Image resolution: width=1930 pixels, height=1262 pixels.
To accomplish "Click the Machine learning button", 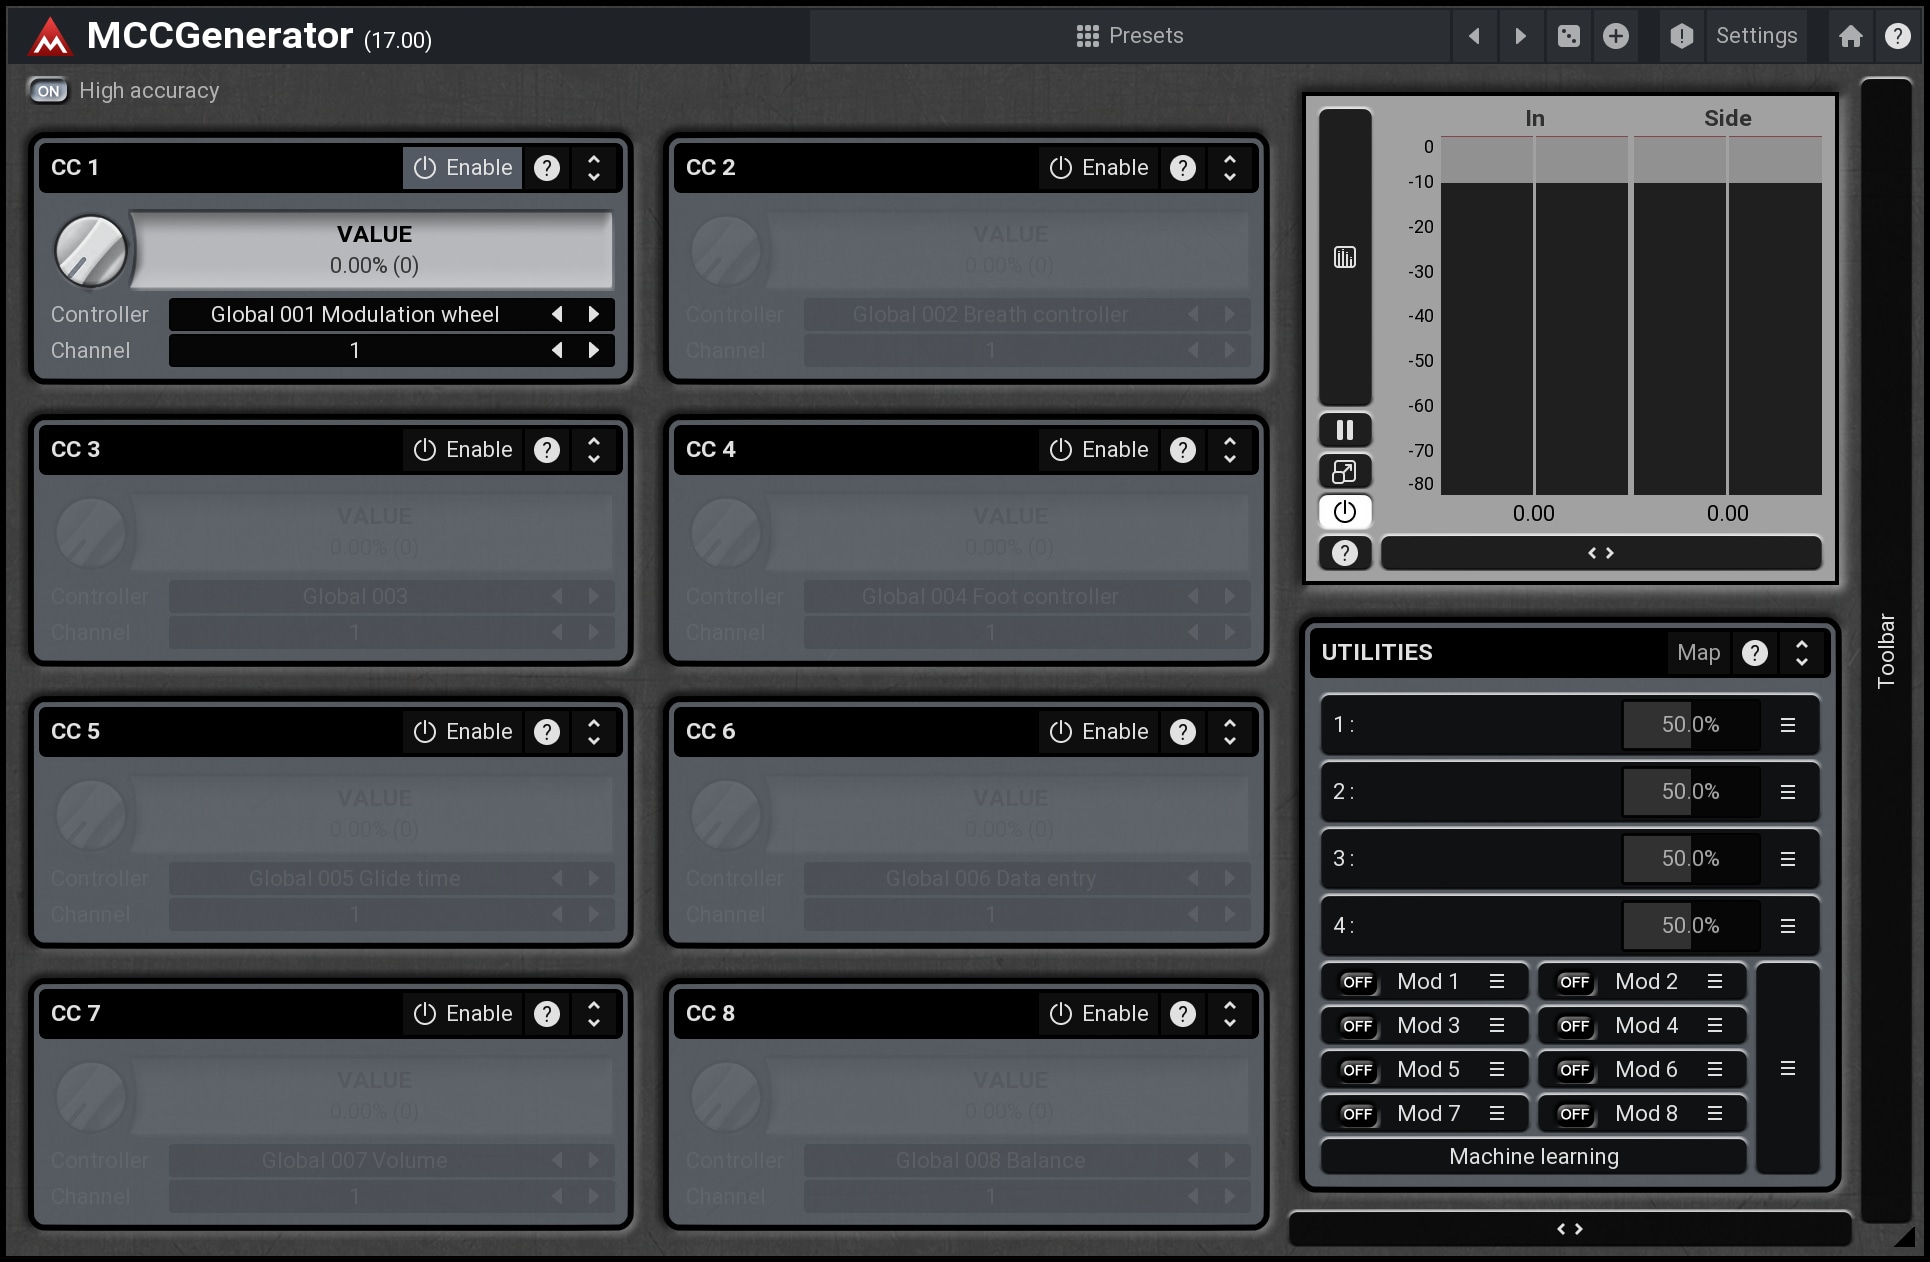I will 1533,1157.
